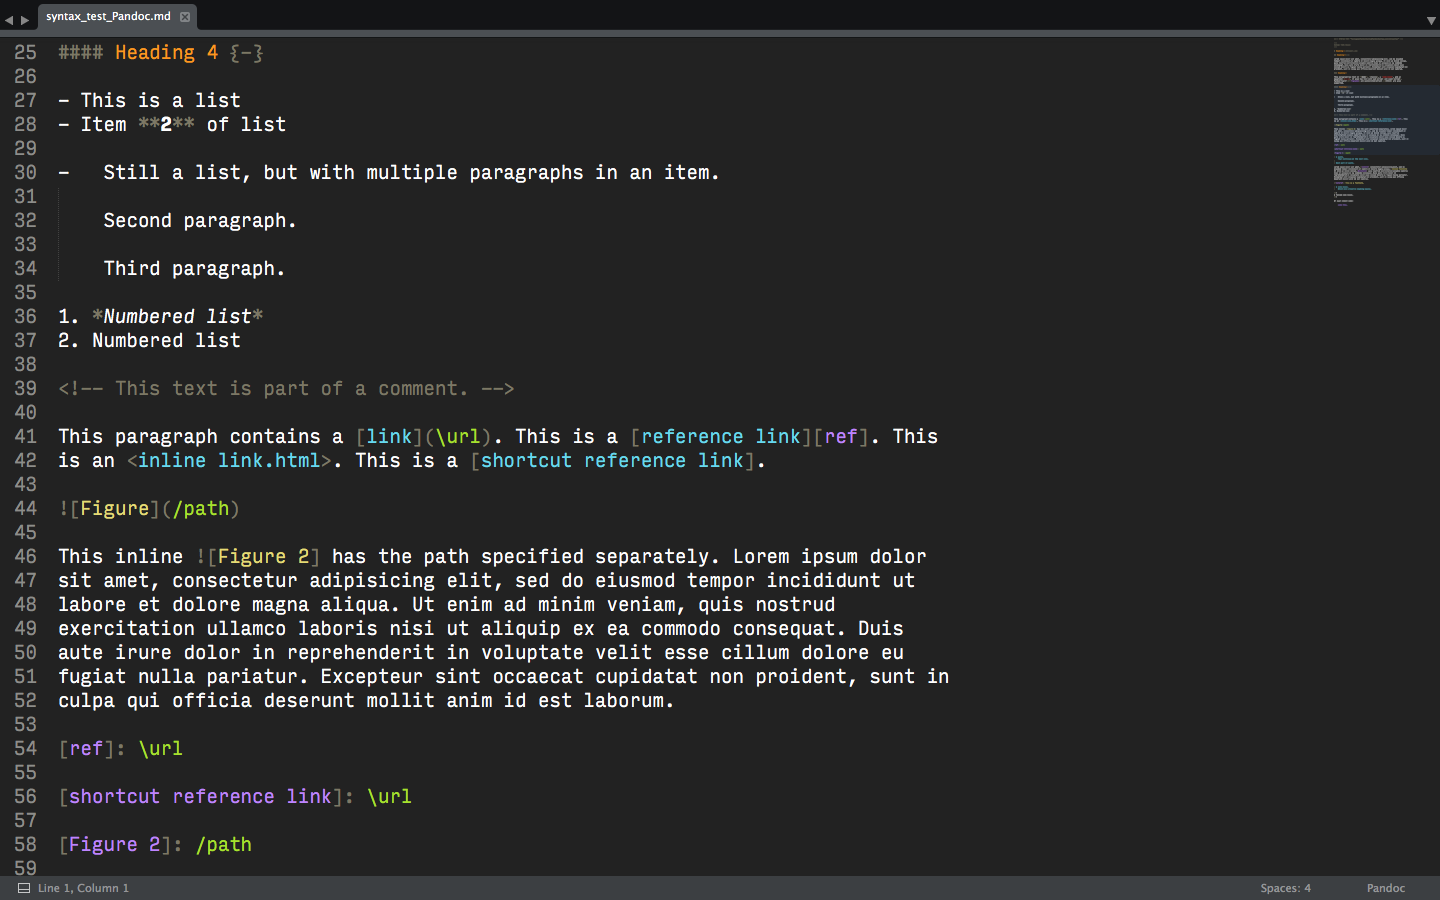Open the Spaces: 4 indentation menu
Screen dimensions: 1440x900
[x=1285, y=888]
